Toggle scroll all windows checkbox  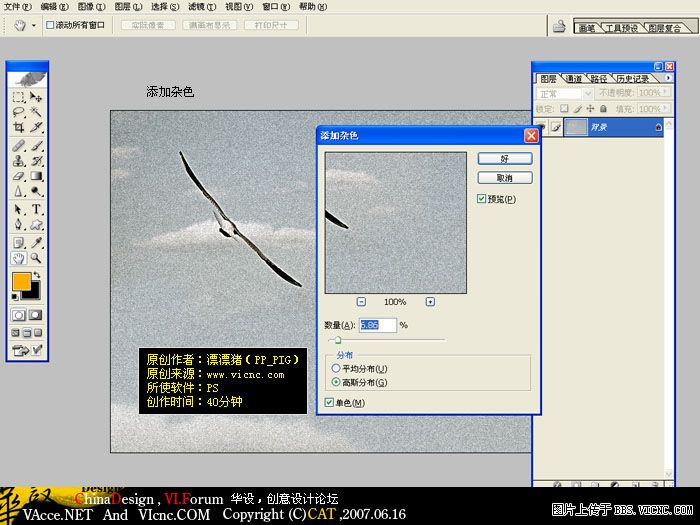tap(50, 25)
